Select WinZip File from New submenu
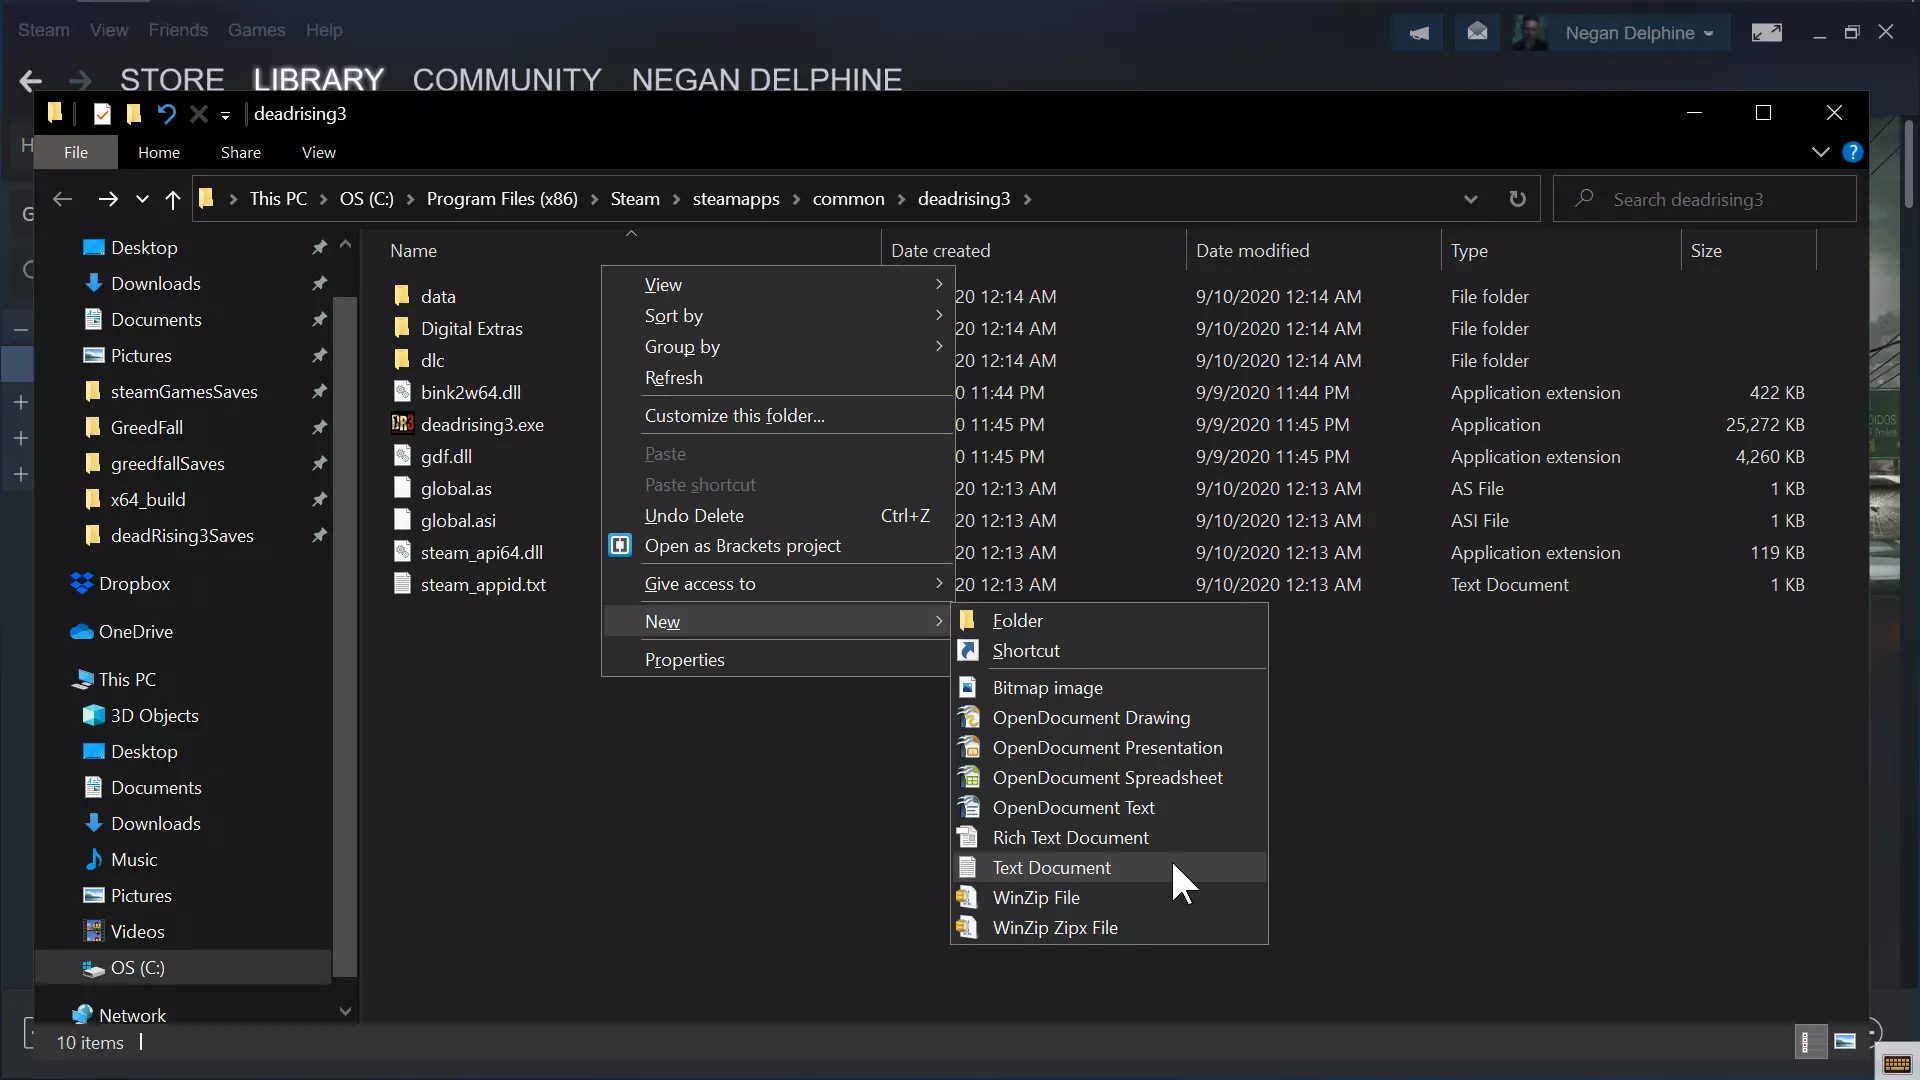 (x=1036, y=898)
